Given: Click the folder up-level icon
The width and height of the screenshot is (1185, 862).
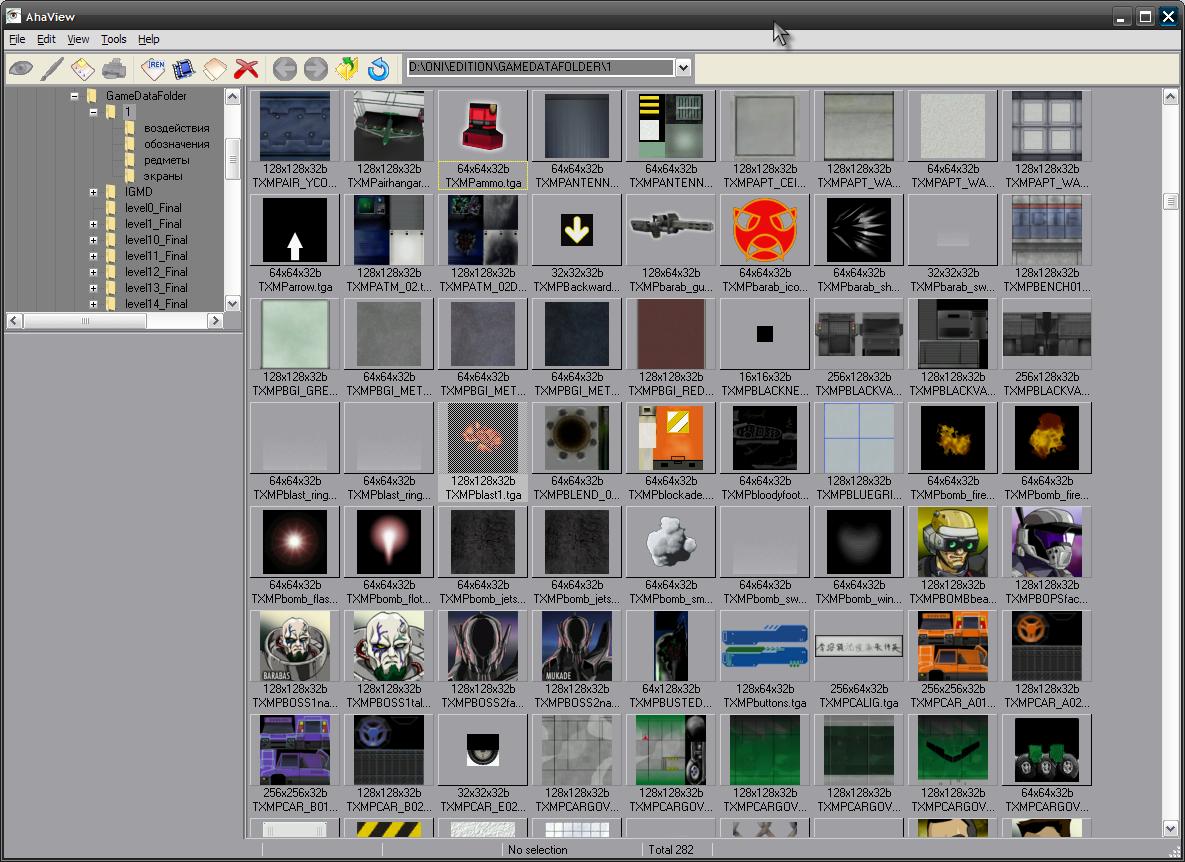Looking at the screenshot, I should [x=346, y=69].
